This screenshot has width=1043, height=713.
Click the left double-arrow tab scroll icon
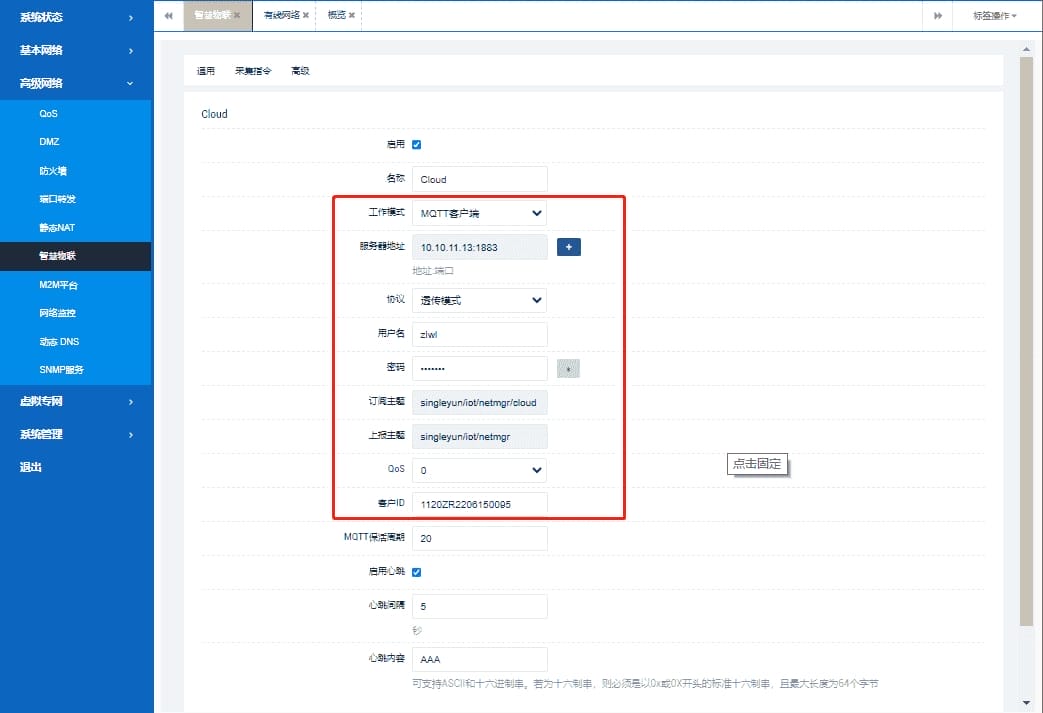pos(167,15)
